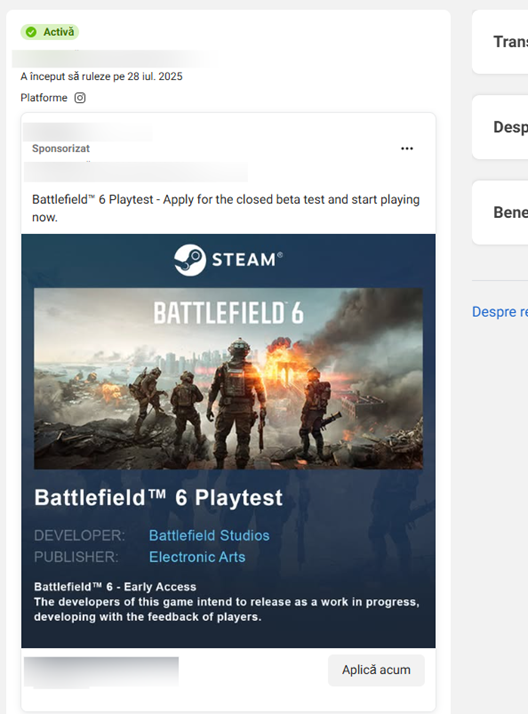Image resolution: width=528 pixels, height=714 pixels.
Task: Click the Aplică acum button
Action: (x=376, y=670)
